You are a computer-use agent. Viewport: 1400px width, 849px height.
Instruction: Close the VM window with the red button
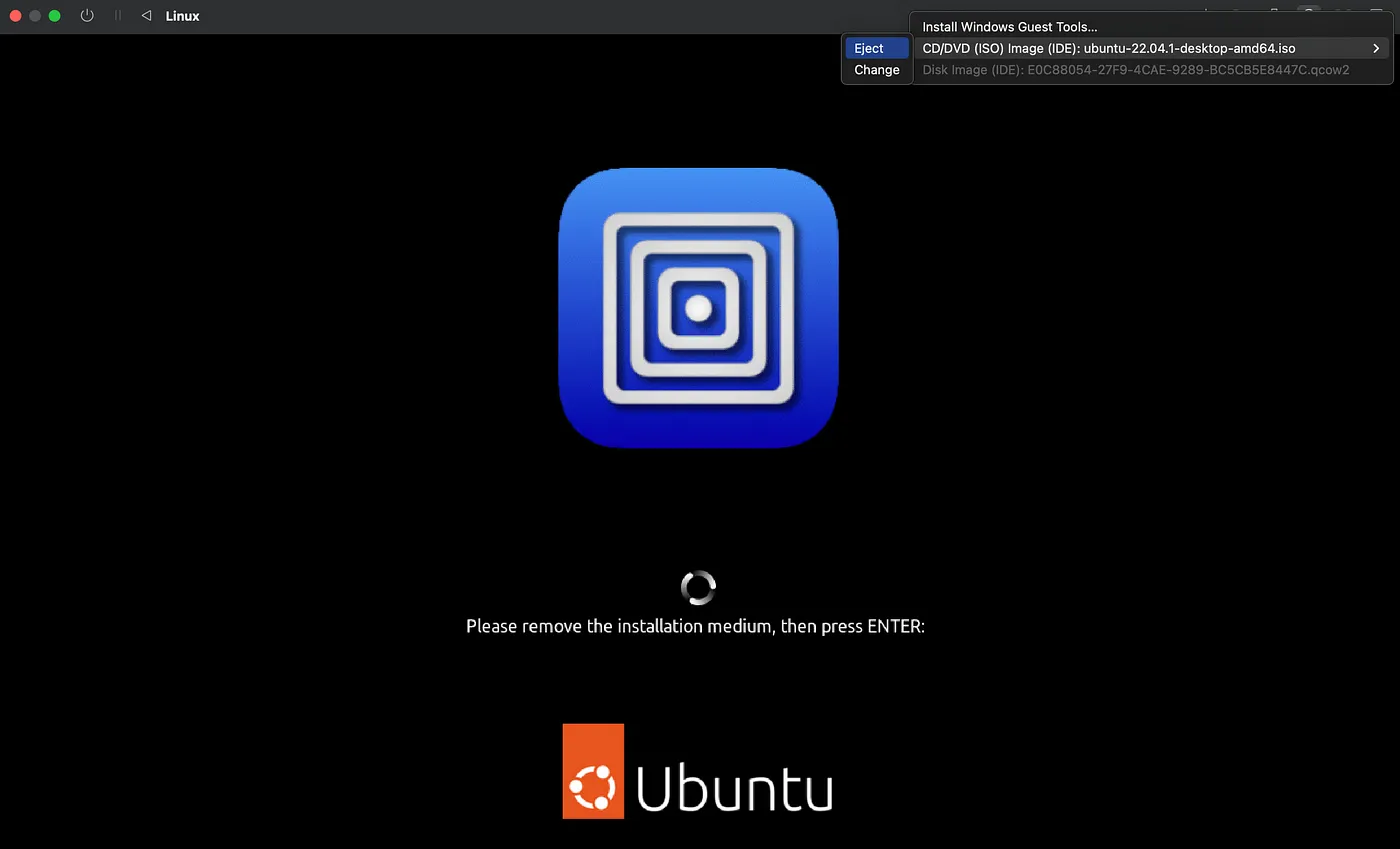(16, 16)
